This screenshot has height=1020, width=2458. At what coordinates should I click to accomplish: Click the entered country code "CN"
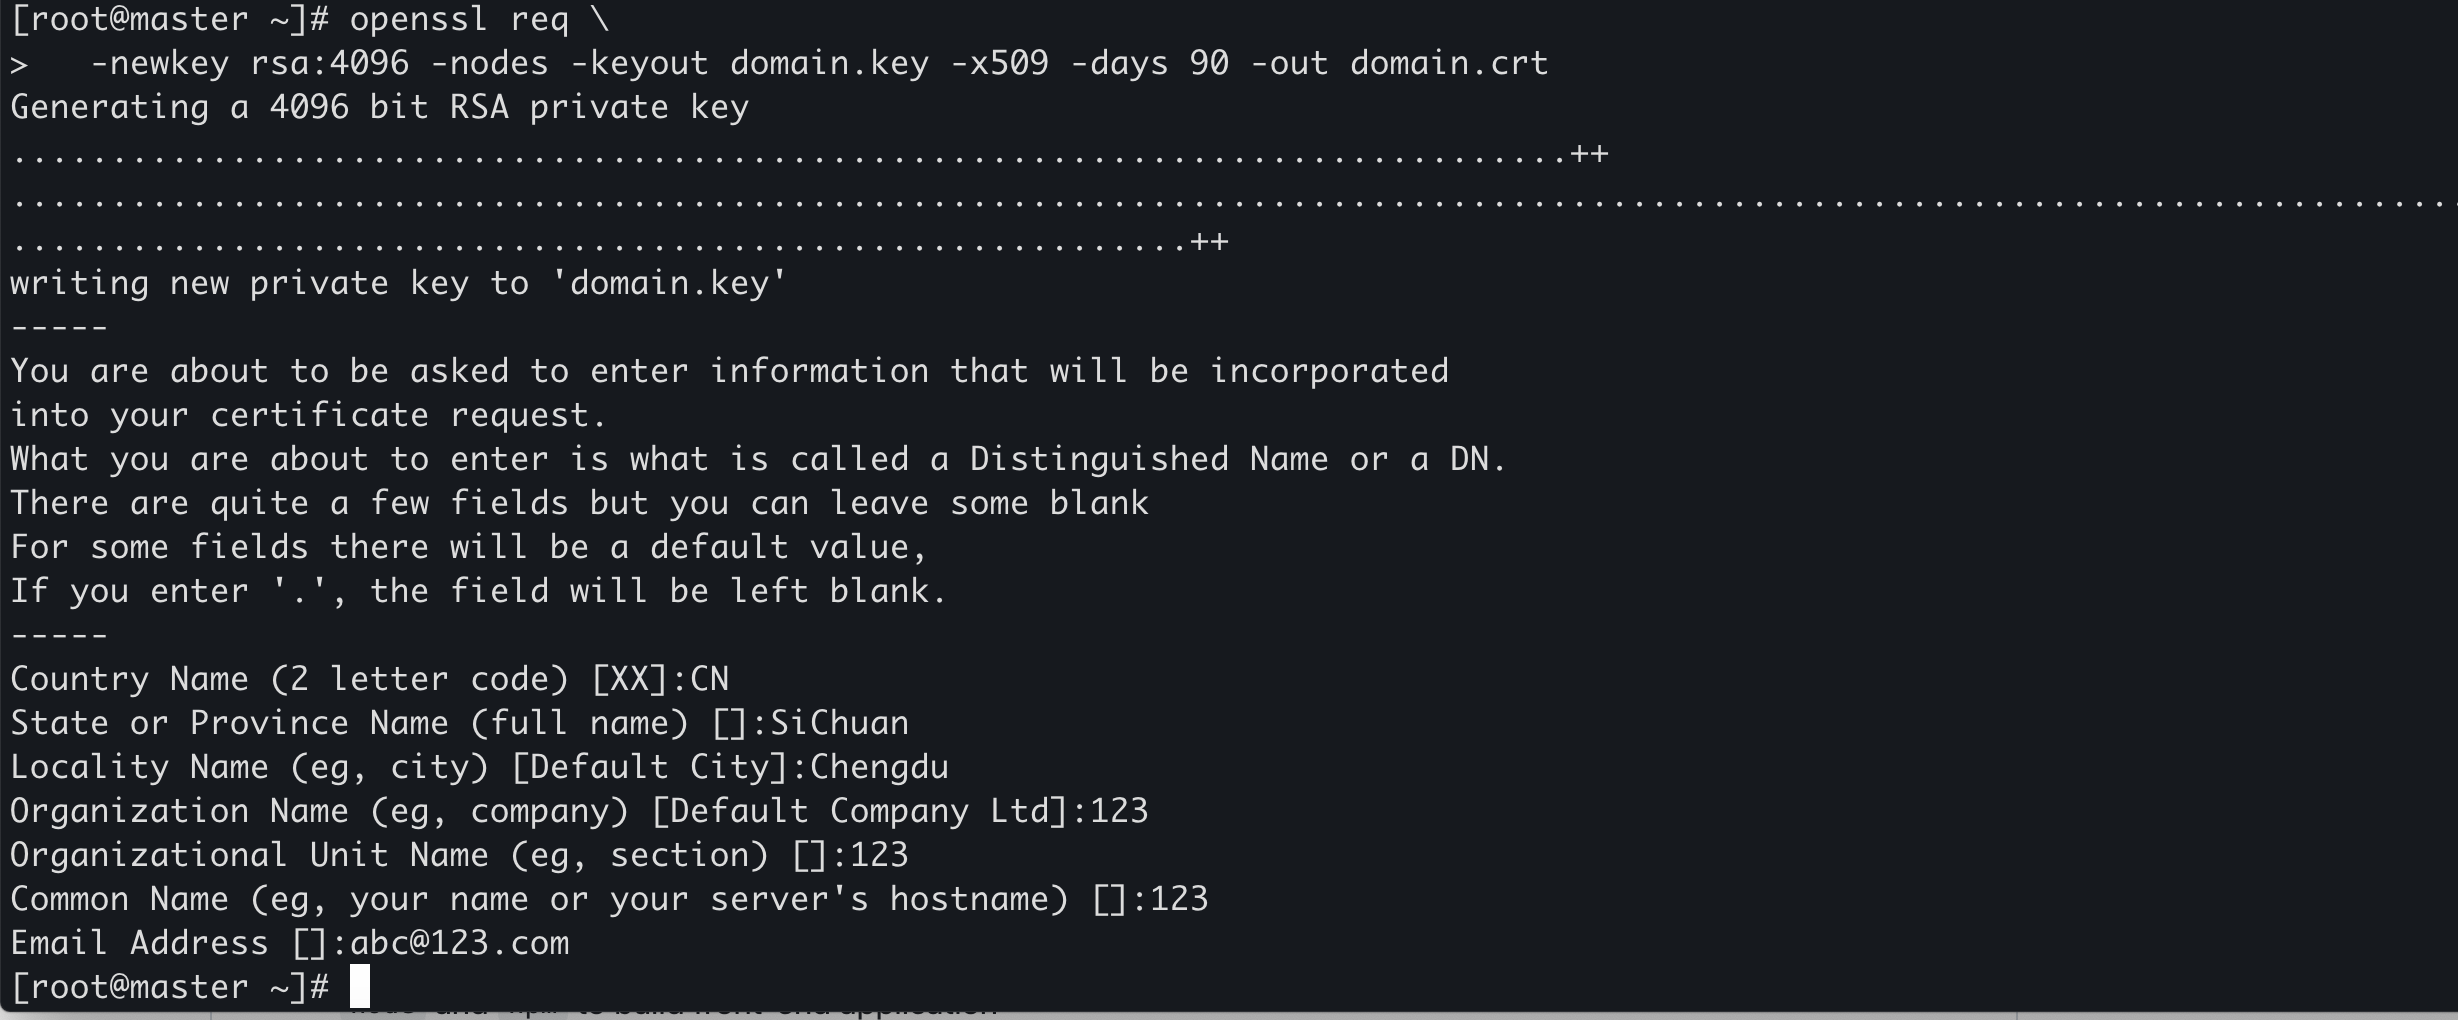pos(709,679)
